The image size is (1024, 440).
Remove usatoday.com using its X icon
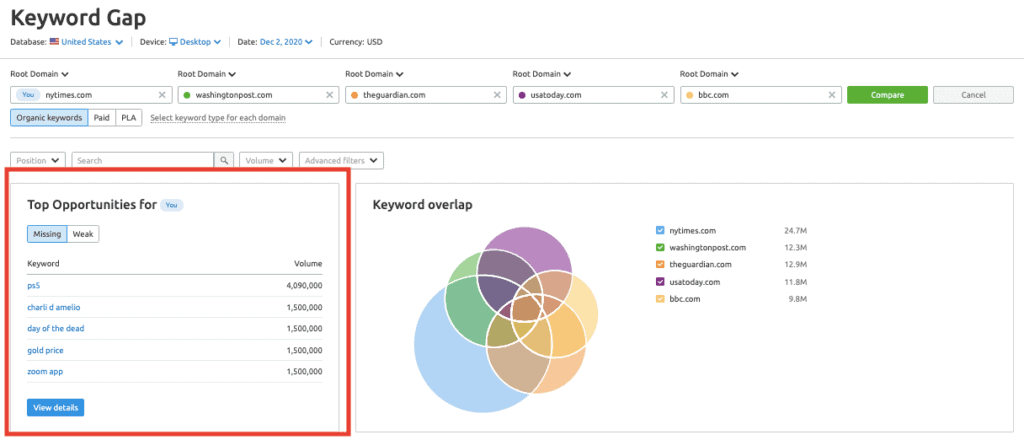[x=664, y=95]
